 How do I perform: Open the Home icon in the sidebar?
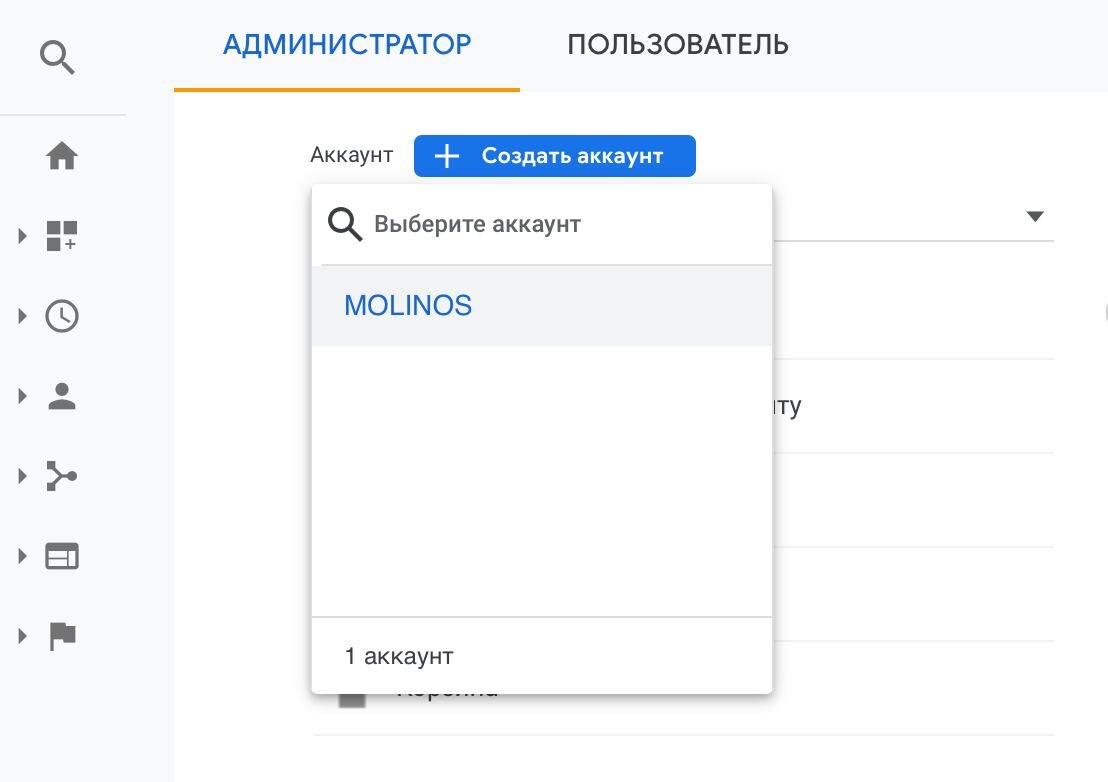click(x=62, y=155)
